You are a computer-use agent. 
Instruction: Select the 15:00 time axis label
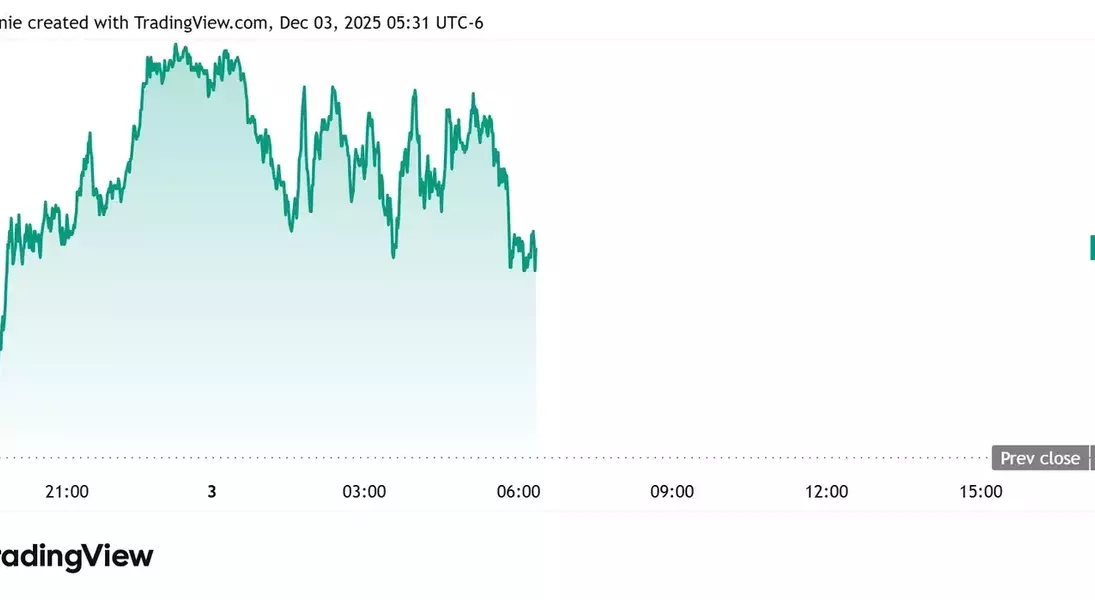pyautogui.click(x=980, y=491)
